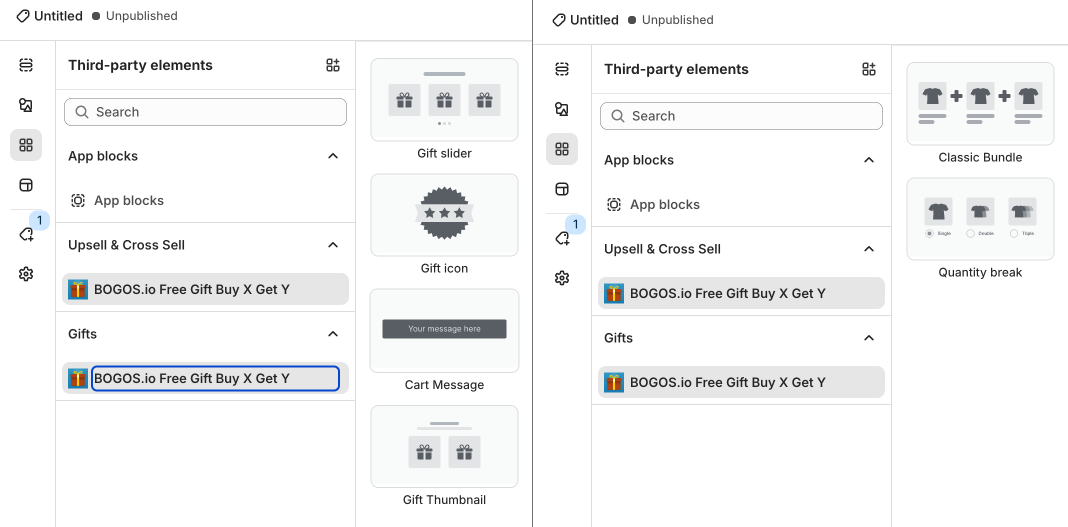Click the Untitled page title in right panel
The width and height of the screenshot is (1068, 527).
pos(594,20)
